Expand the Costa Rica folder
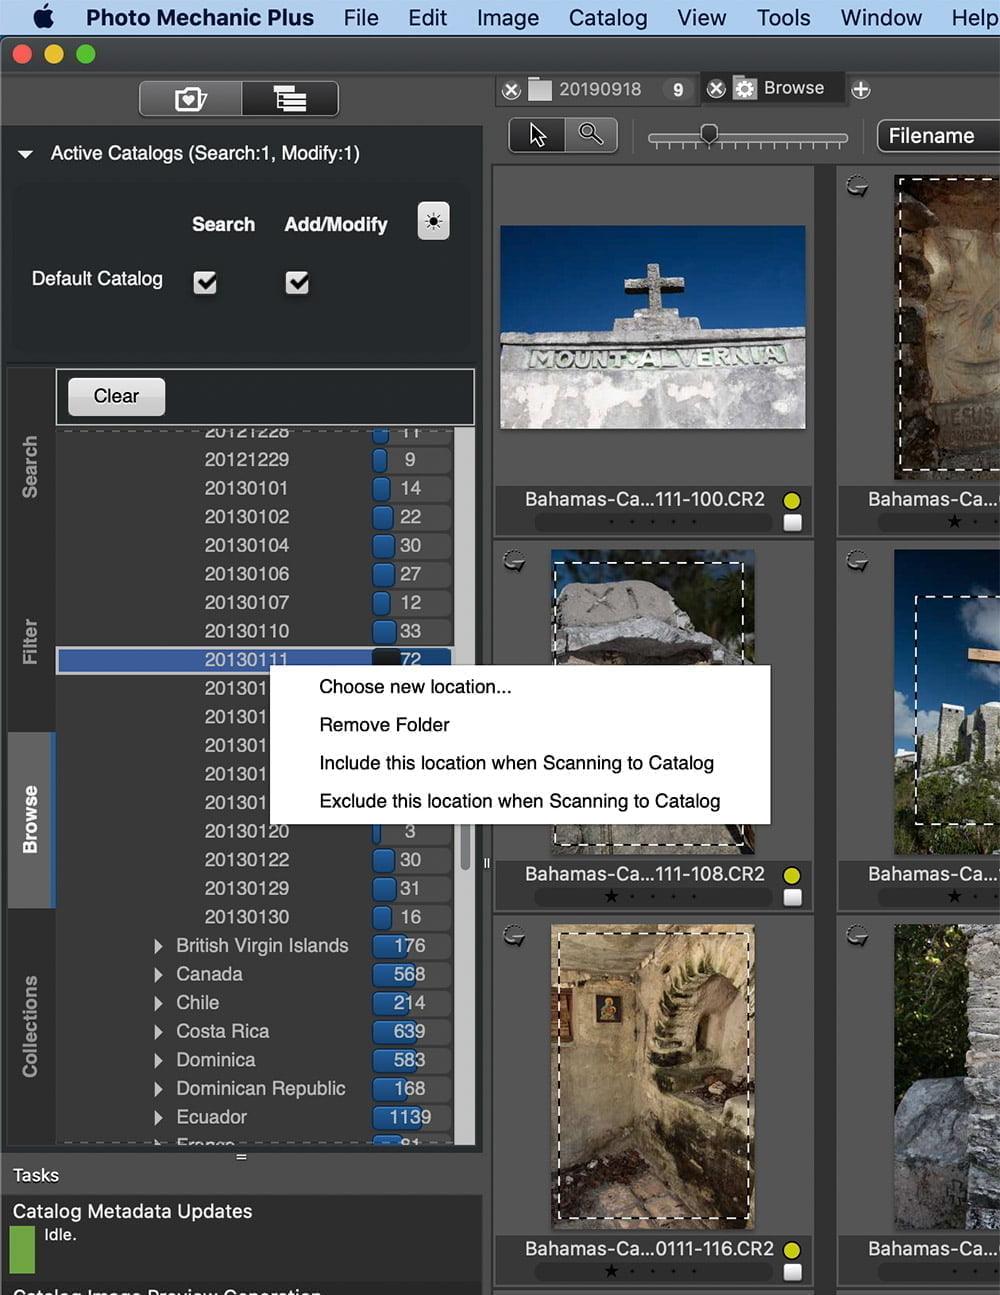The image size is (1000, 1295). tap(158, 1032)
